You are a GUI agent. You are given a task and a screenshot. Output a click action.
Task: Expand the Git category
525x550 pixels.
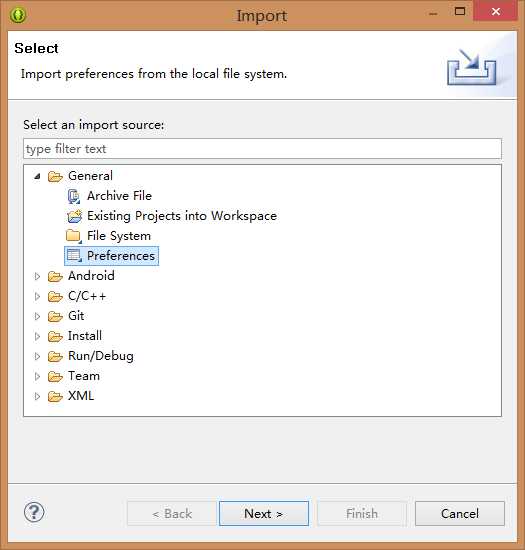click(37, 316)
